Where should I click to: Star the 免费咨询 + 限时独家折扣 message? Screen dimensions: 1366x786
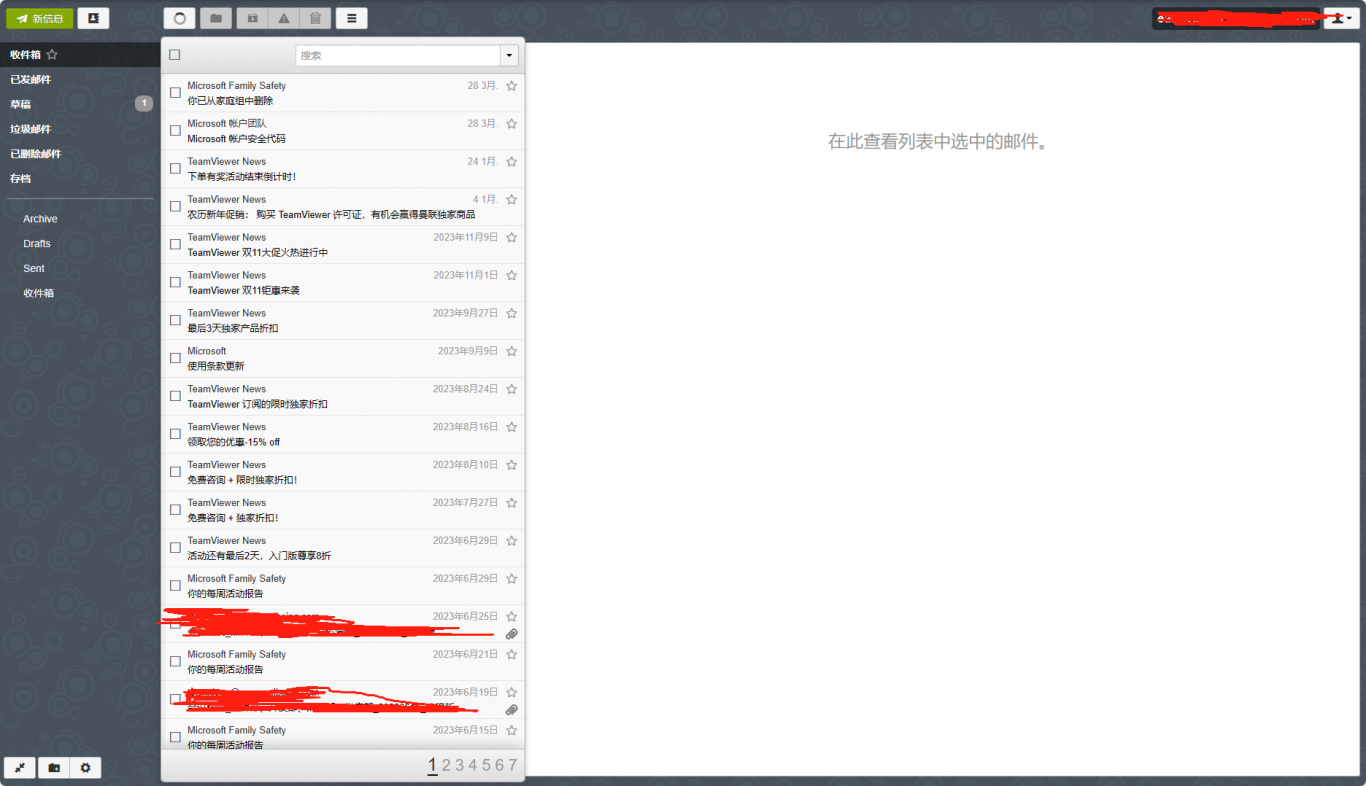(x=511, y=465)
